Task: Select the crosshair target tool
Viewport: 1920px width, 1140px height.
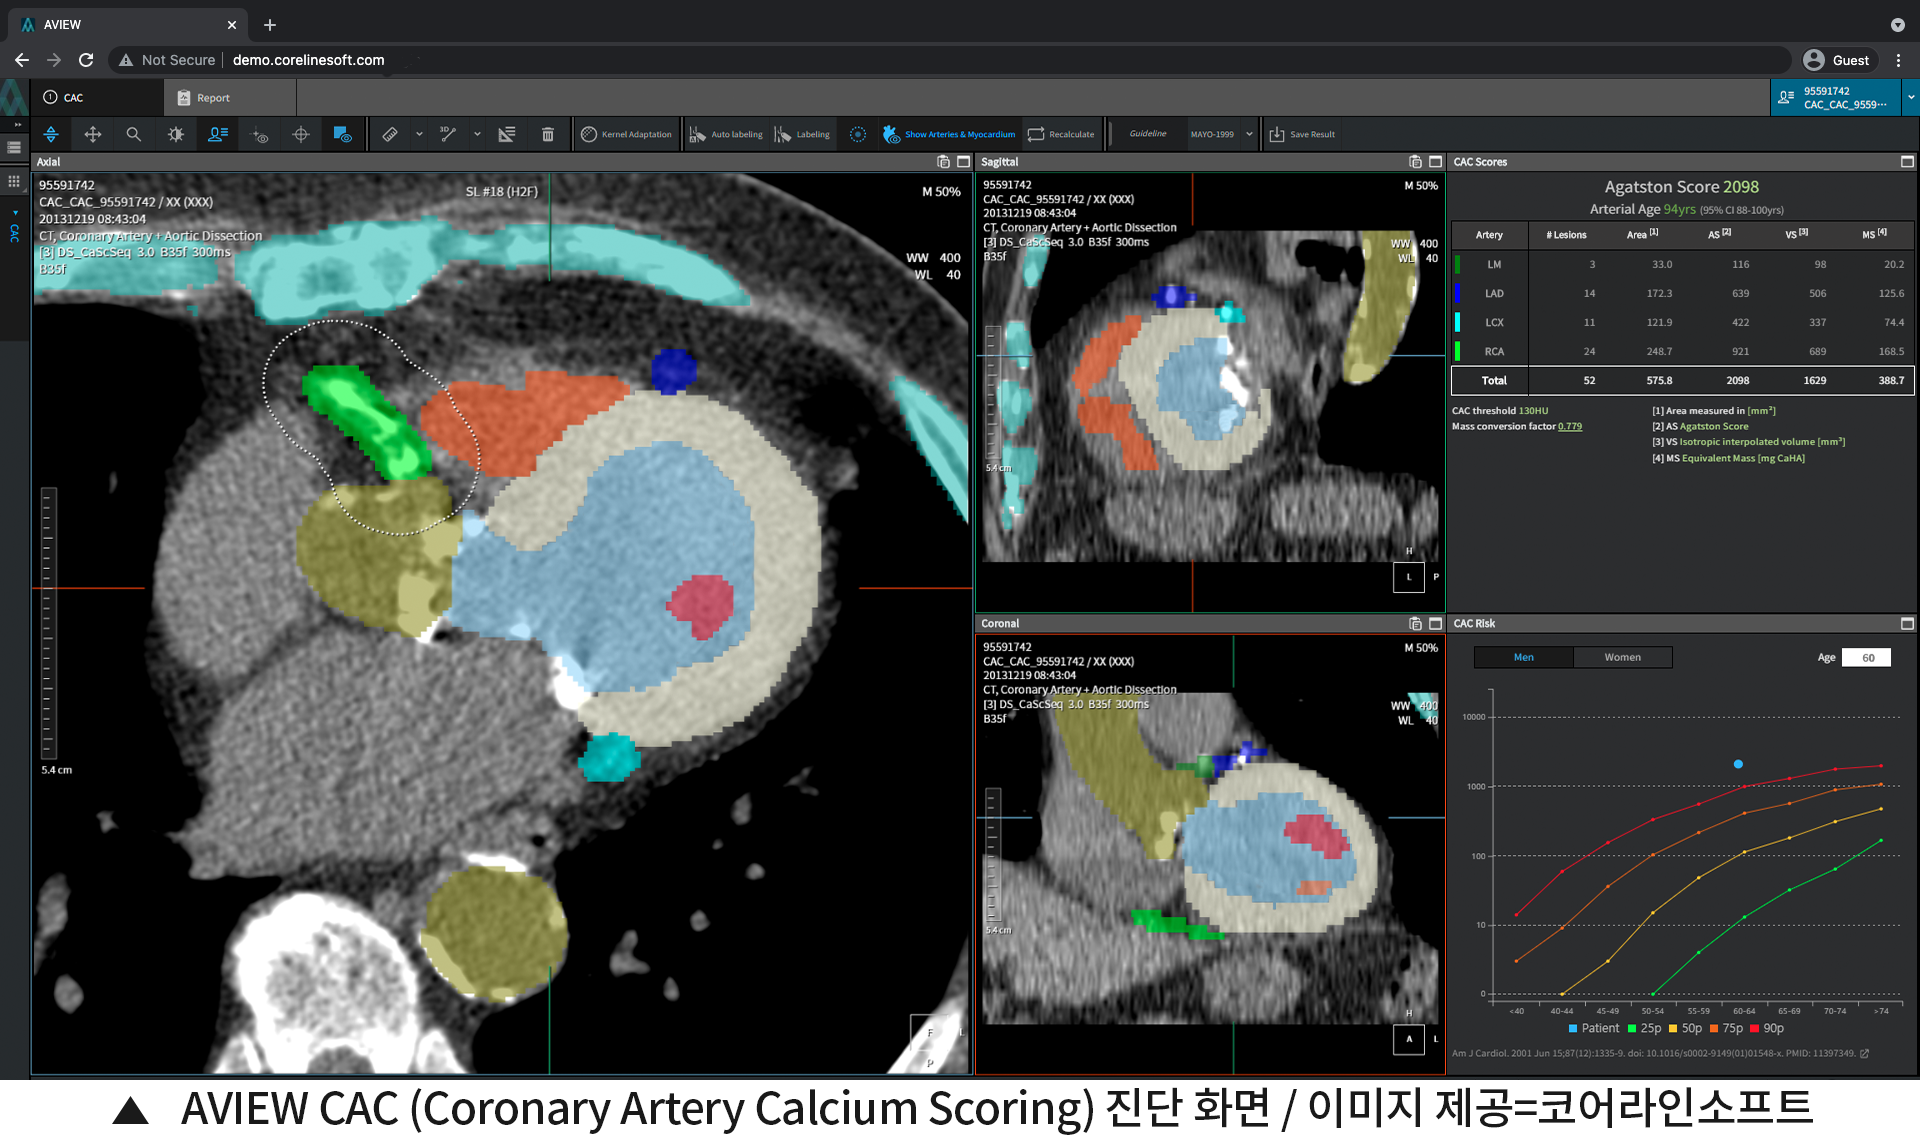Action: [301, 134]
